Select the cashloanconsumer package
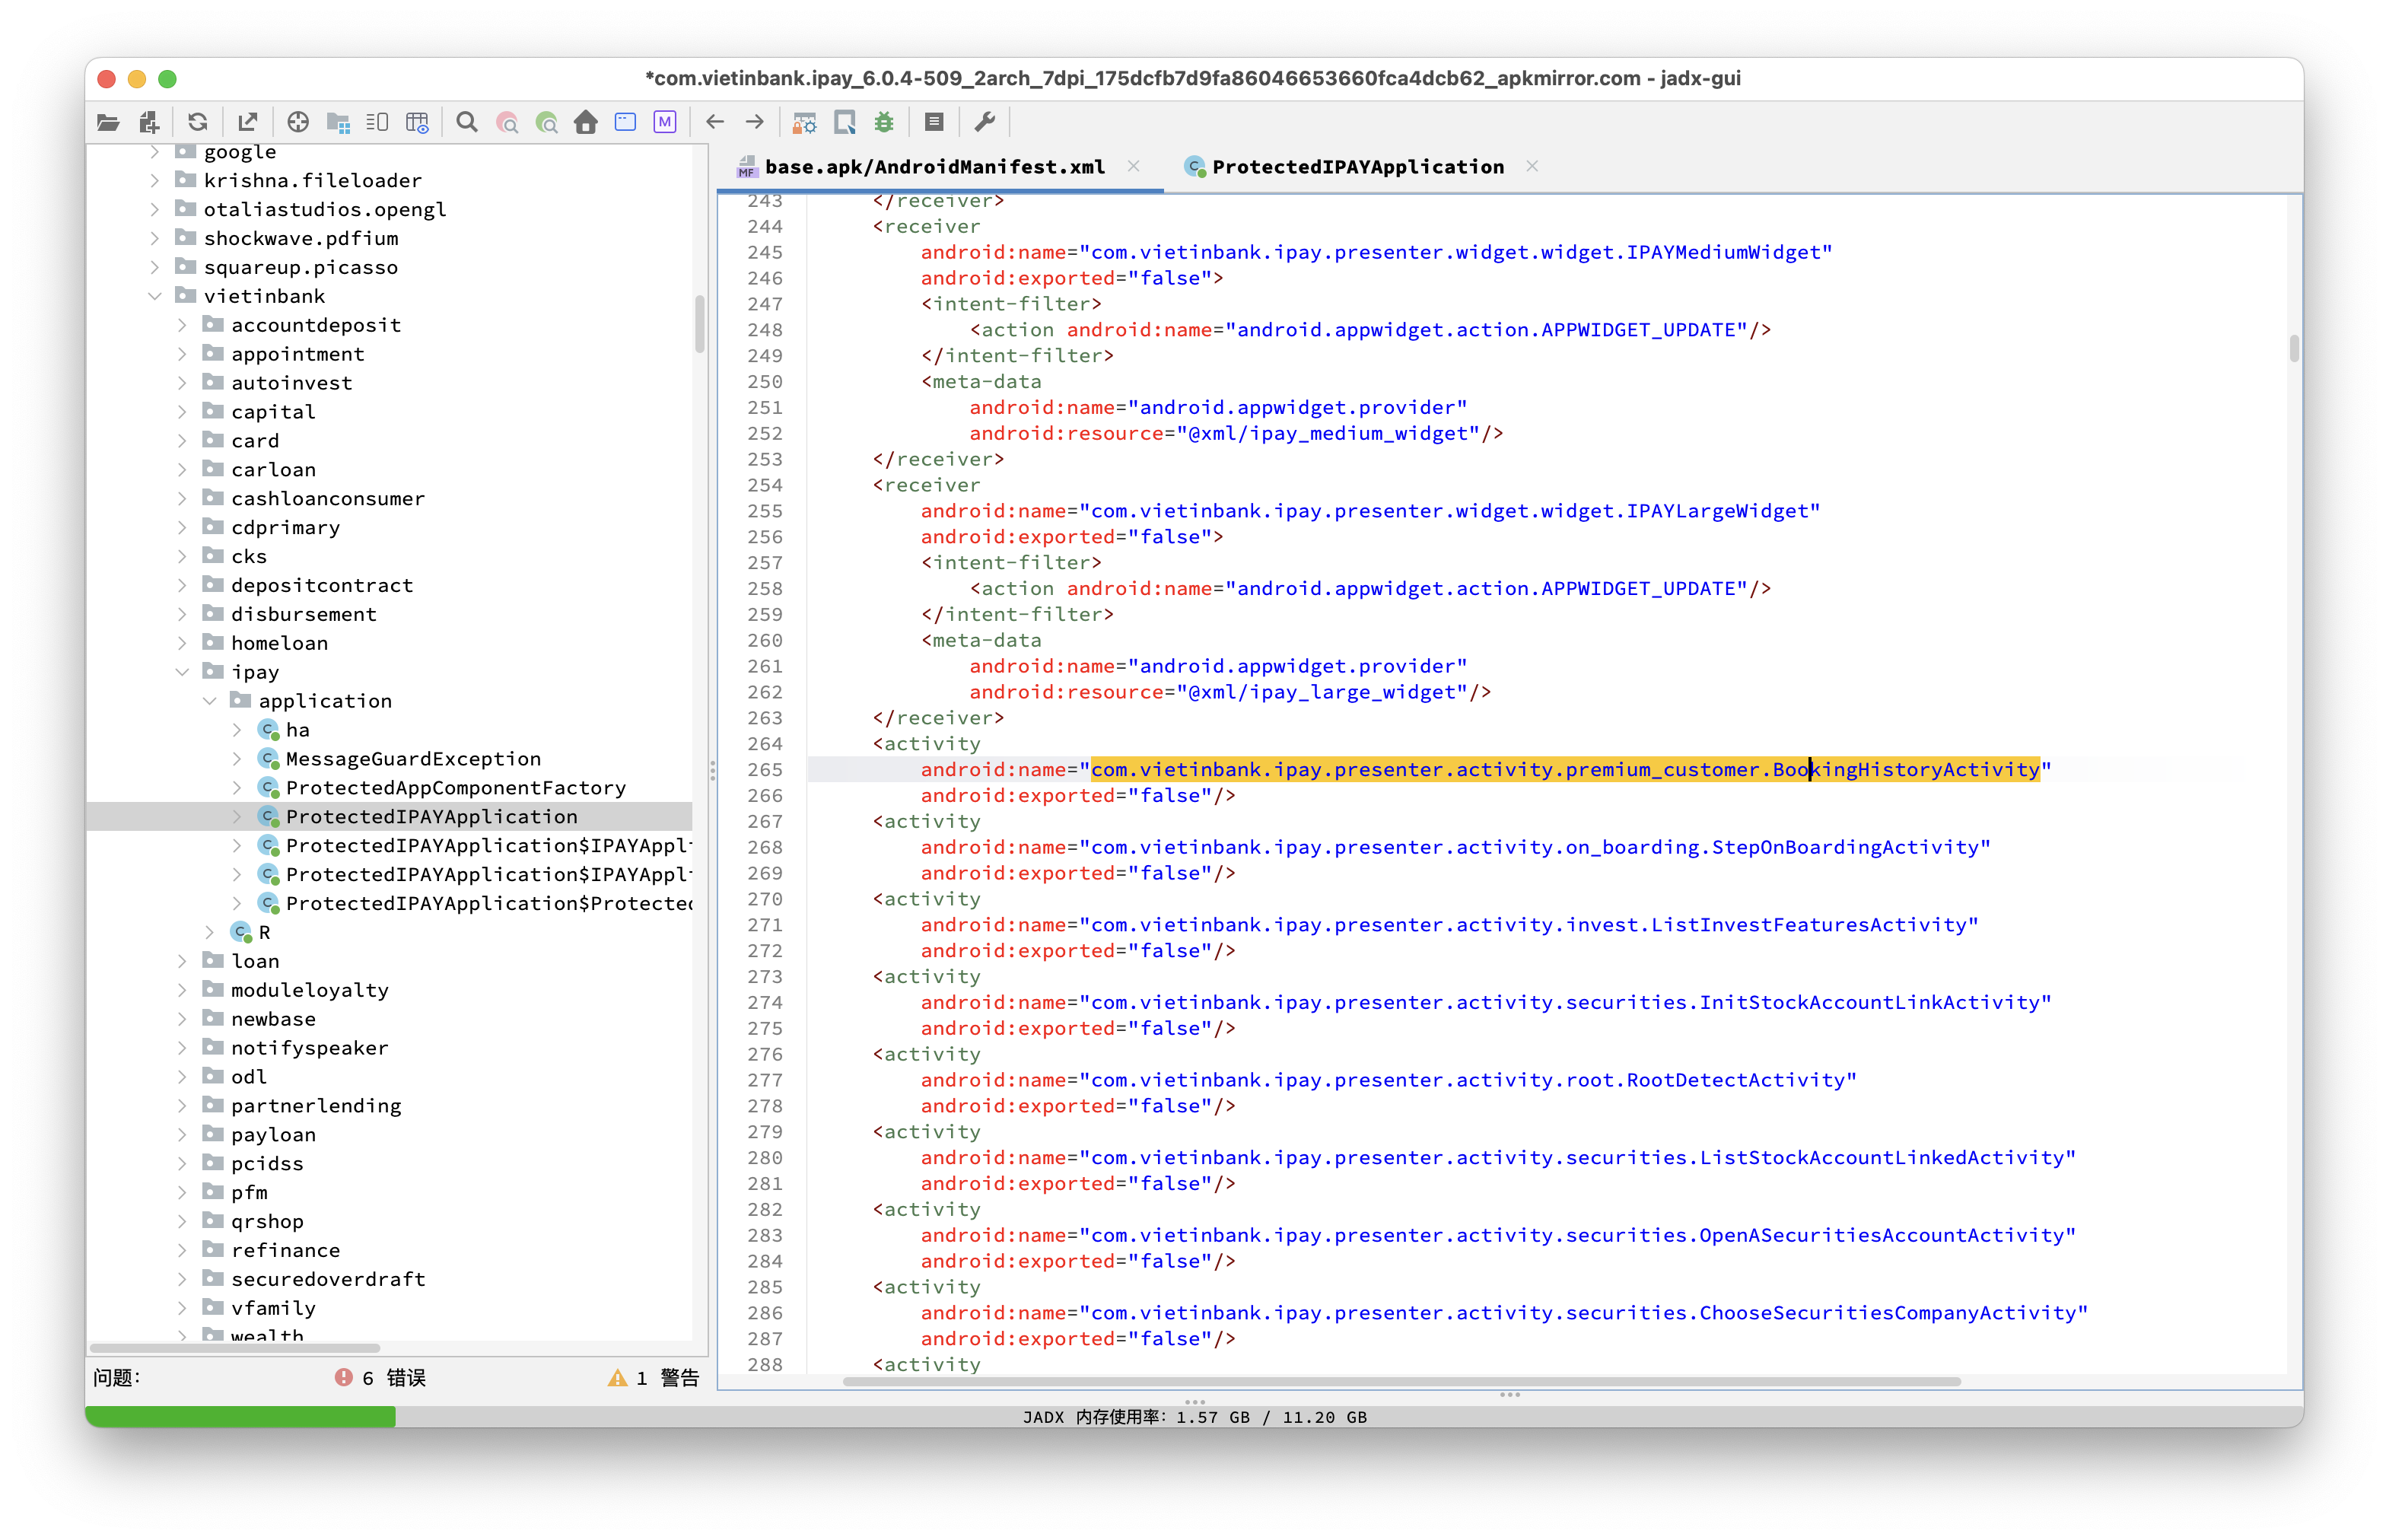2389x1540 pixels. click(x=328, y=499)
